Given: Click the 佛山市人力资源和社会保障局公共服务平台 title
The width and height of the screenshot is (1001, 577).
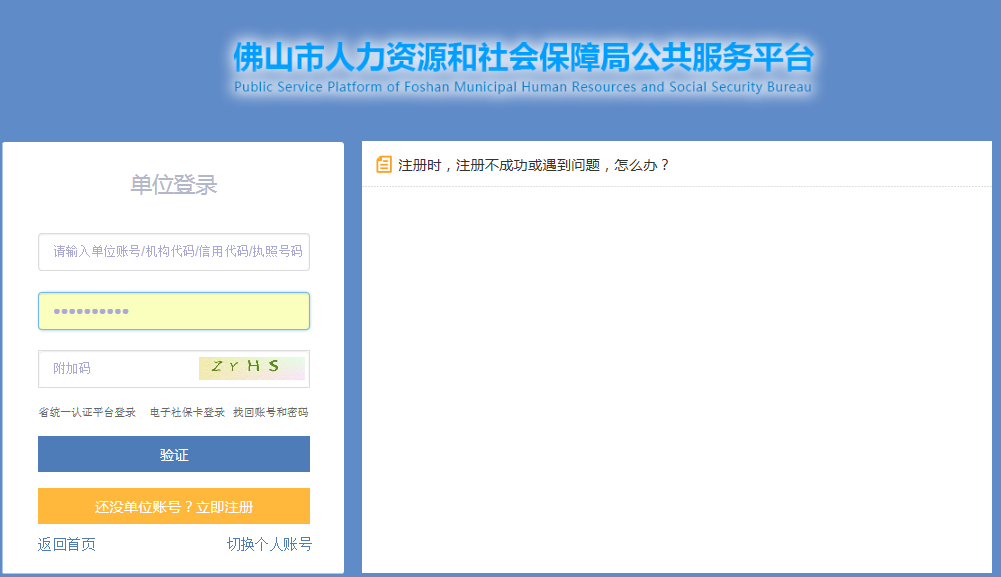Looking at the screenshot, I should (523, 57).
